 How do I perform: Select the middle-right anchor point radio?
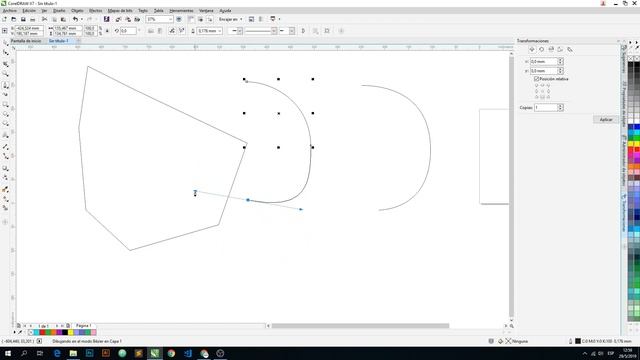[548, 91]
